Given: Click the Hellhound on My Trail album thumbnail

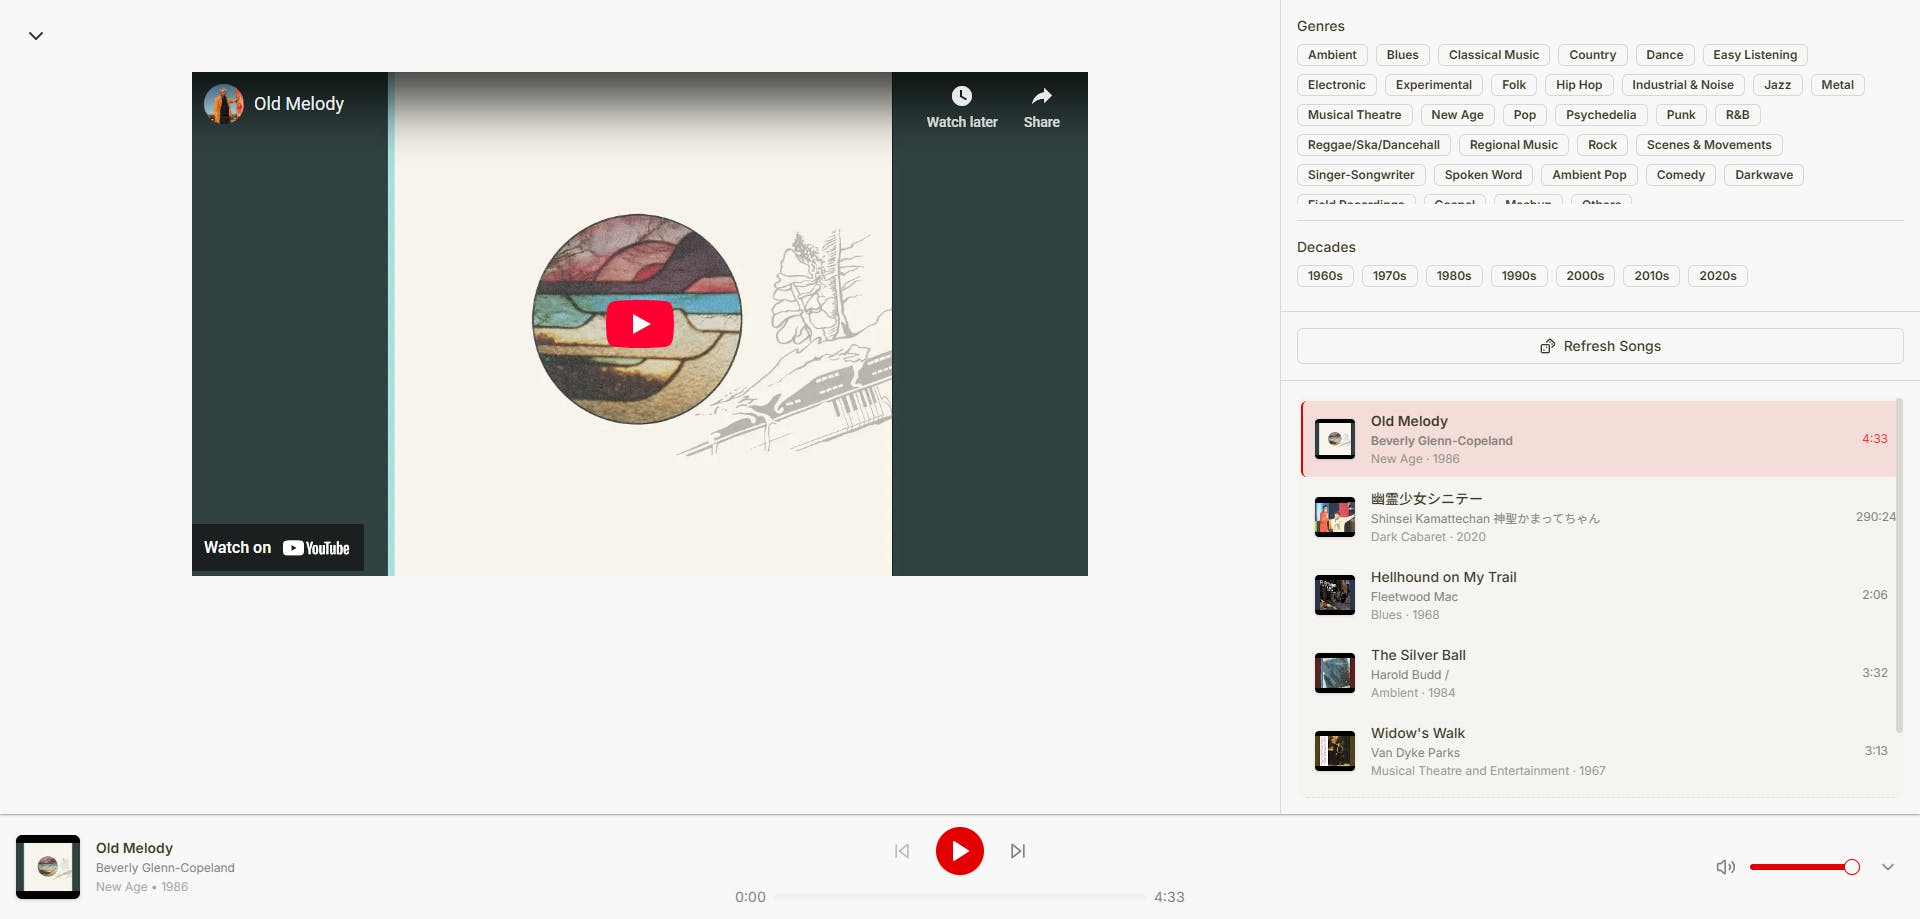Looking at the screenshot, I should (x=1334, y=595).
